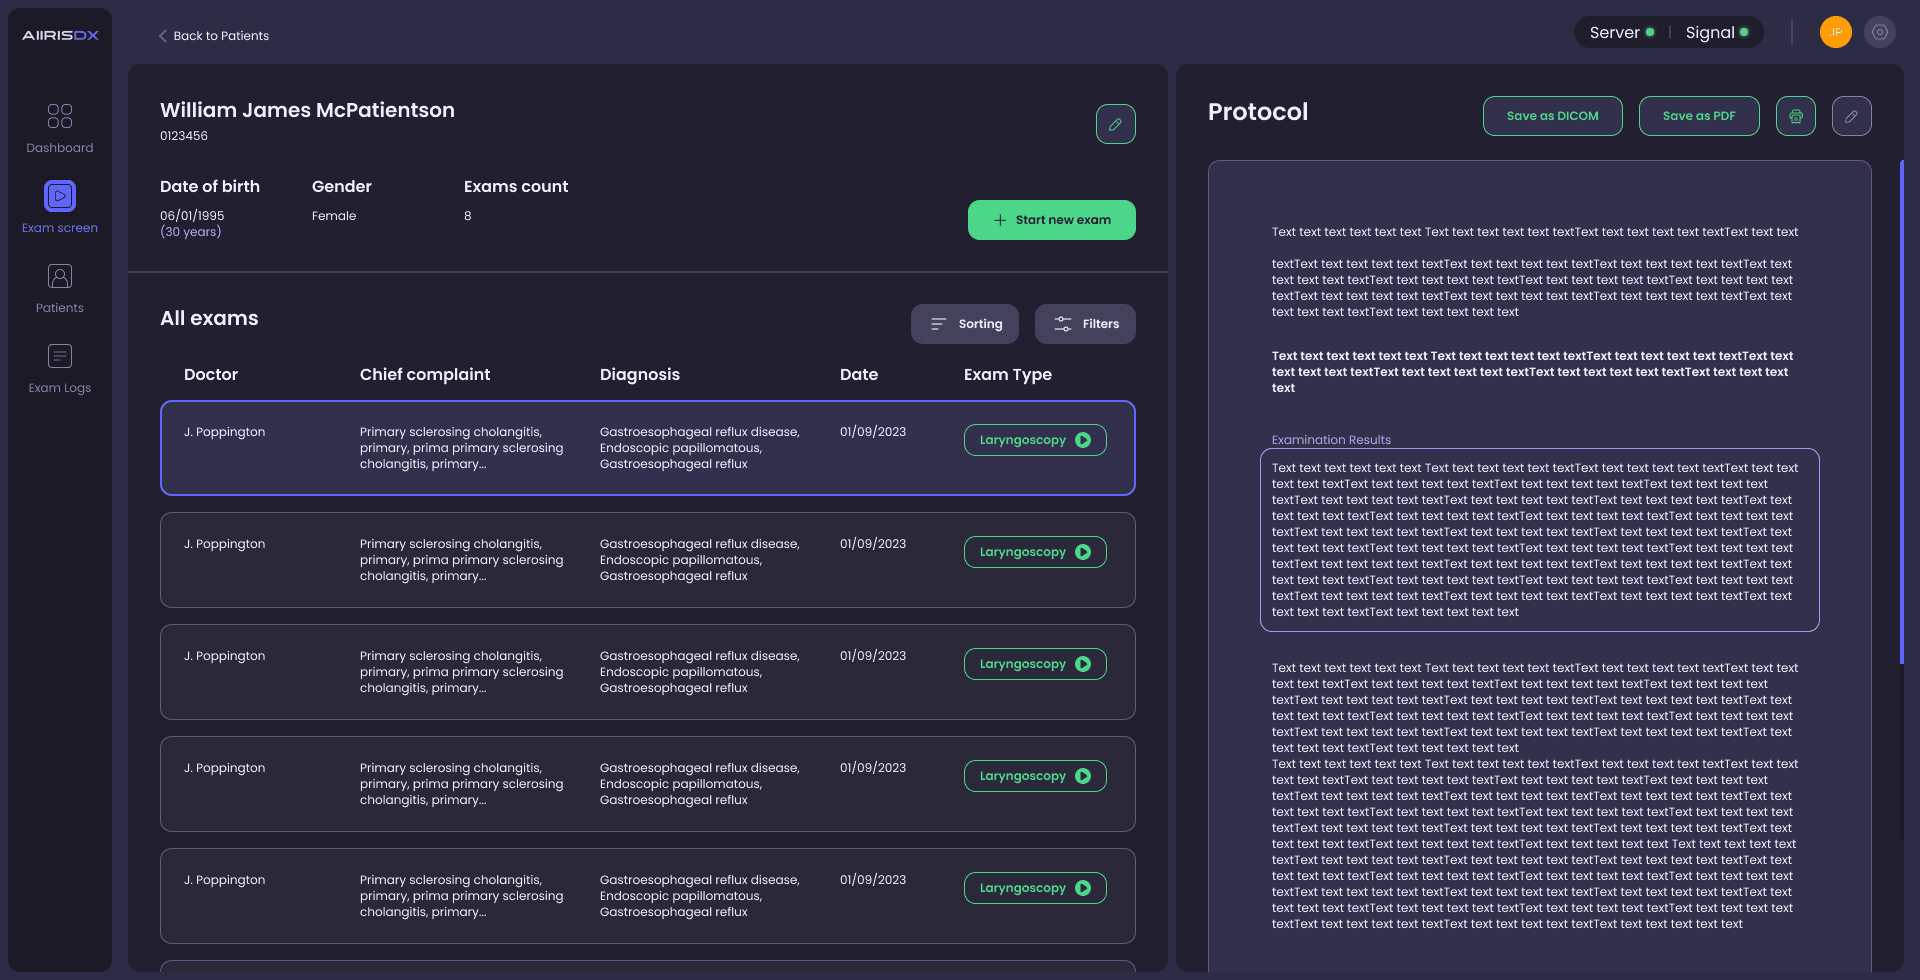Open the Exam screen sidebar icon
This screenshot has height=980, width=1920.
click(x=60, y=196)
